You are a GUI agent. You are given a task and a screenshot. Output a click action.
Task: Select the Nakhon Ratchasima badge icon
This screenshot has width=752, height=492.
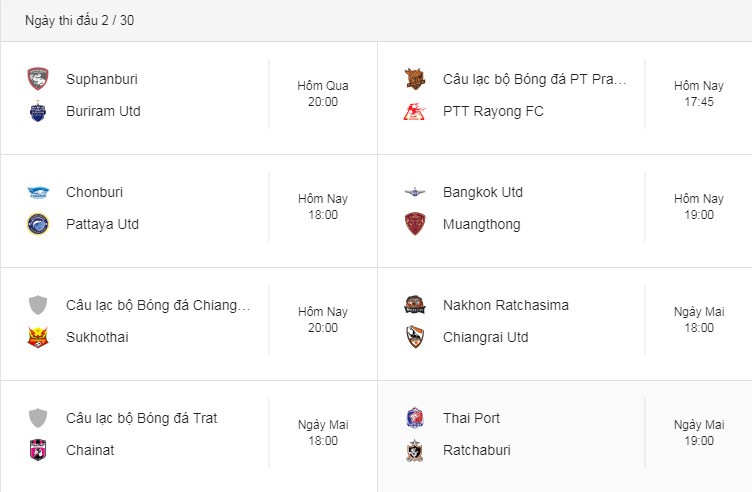tap(415, 305)
